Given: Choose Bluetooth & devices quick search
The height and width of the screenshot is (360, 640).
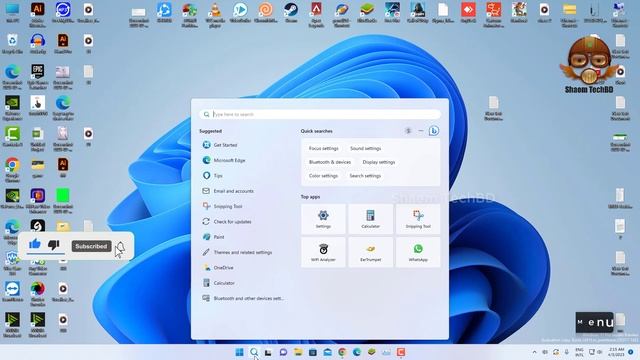Looking at the screenshot, I should point(330,162).
